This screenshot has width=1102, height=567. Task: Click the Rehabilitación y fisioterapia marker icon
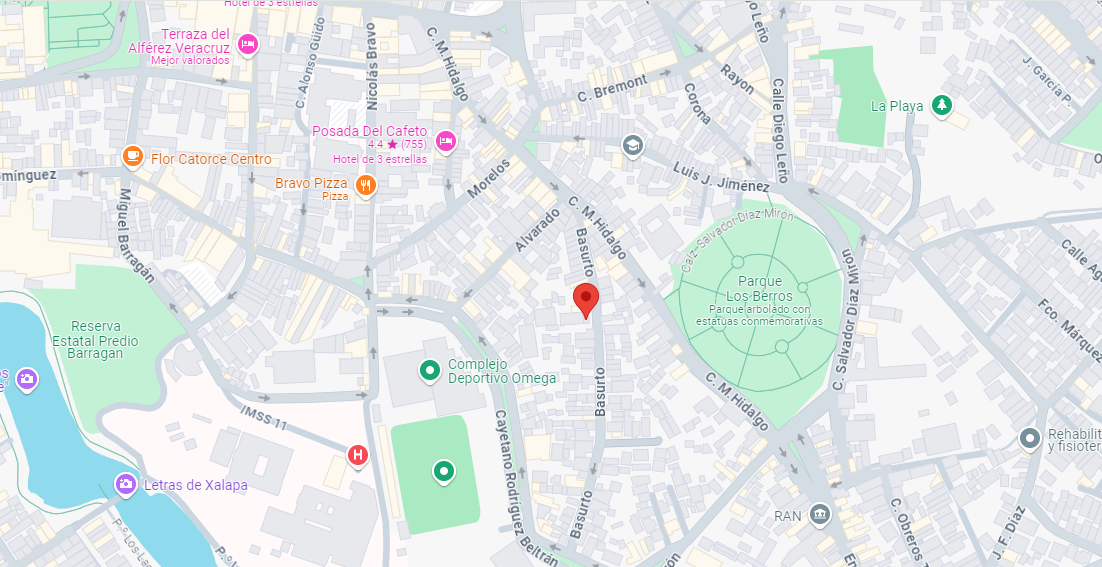point(1030,439)
